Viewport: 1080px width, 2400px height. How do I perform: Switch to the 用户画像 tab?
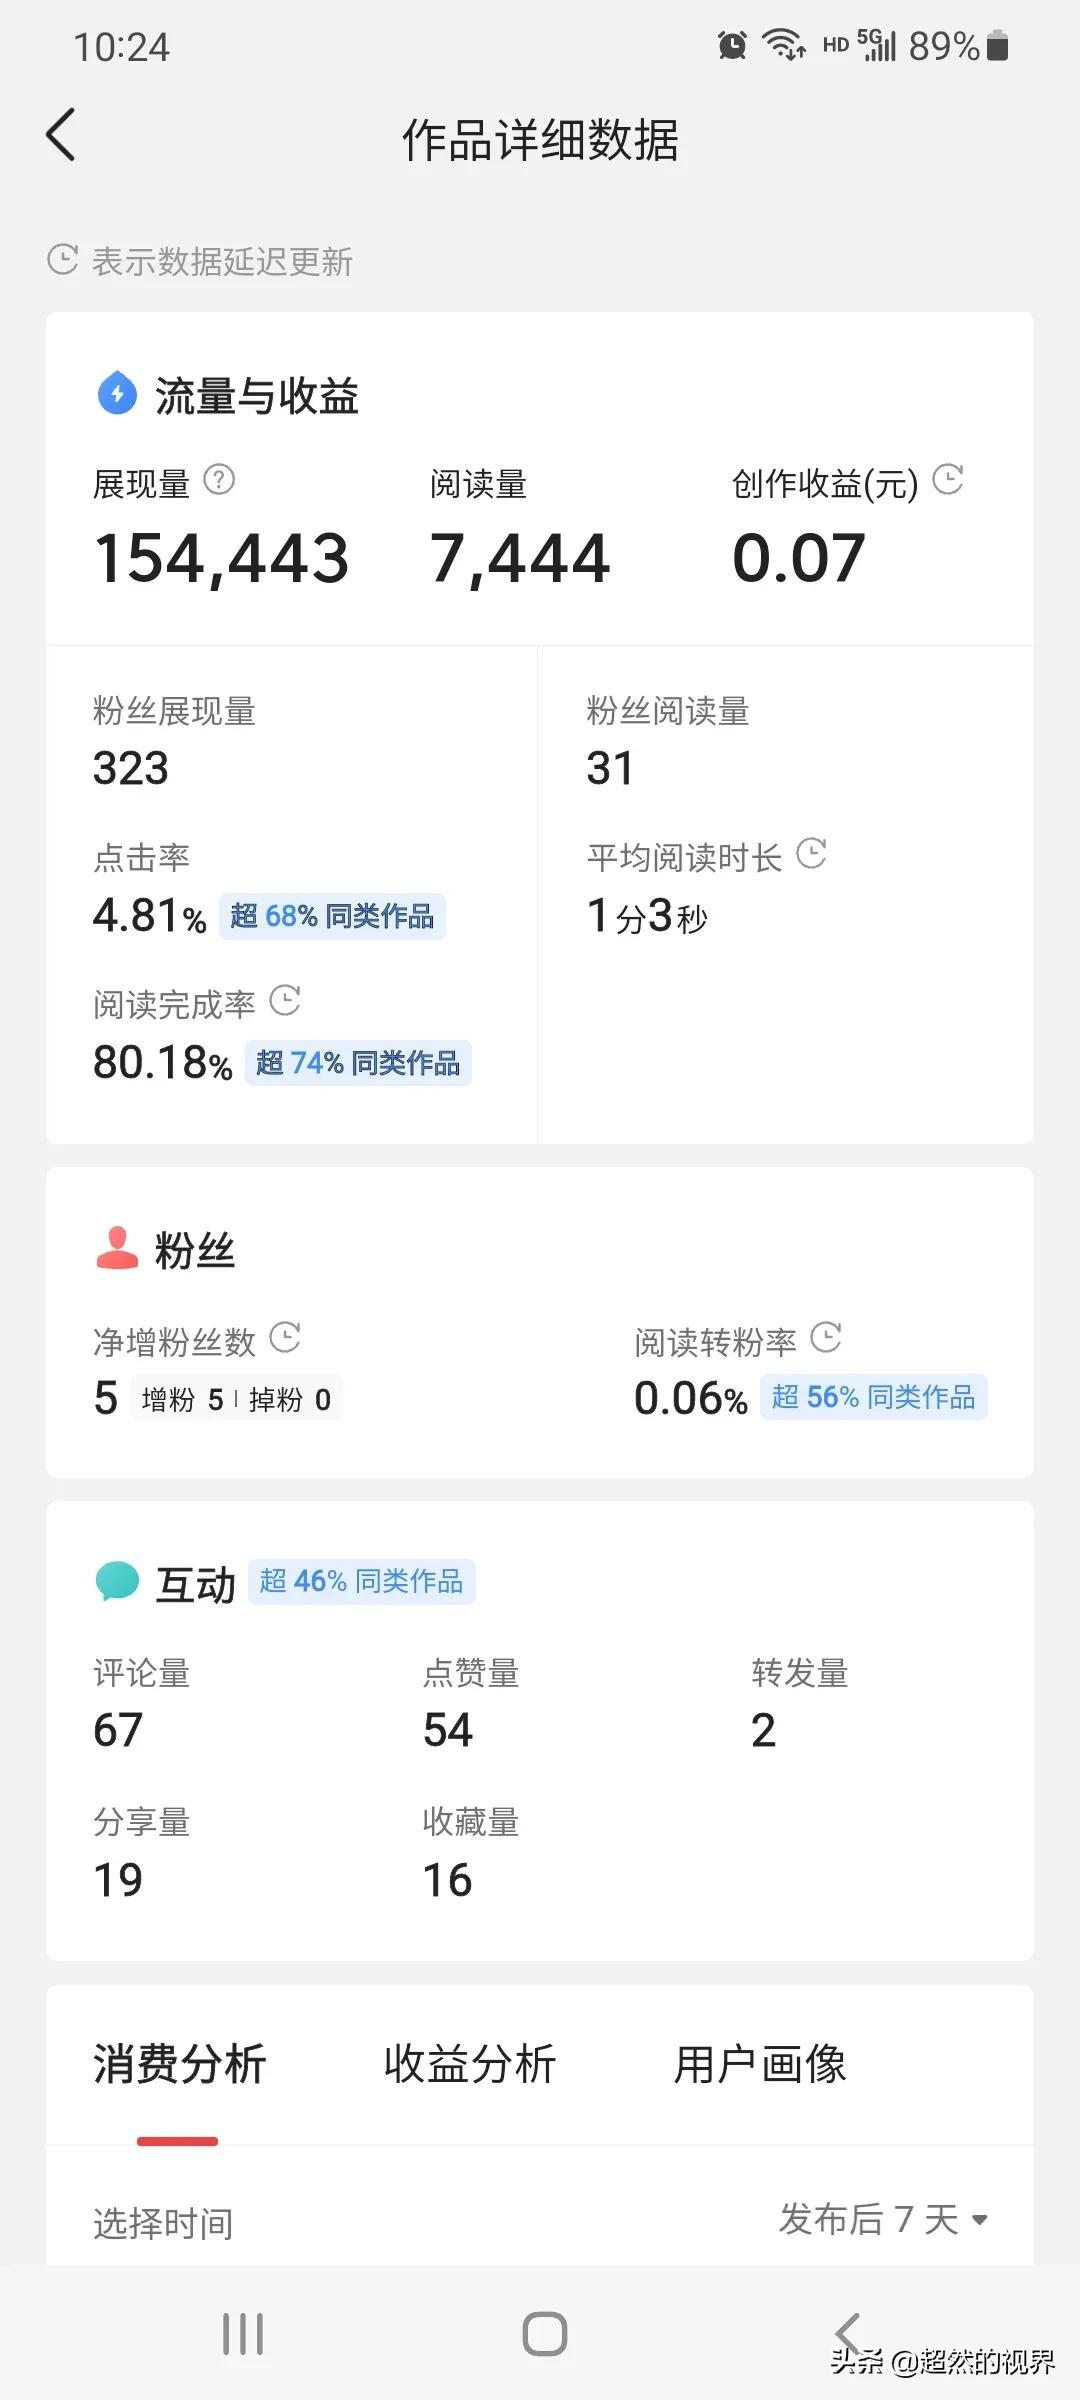tap(760, 2065)
